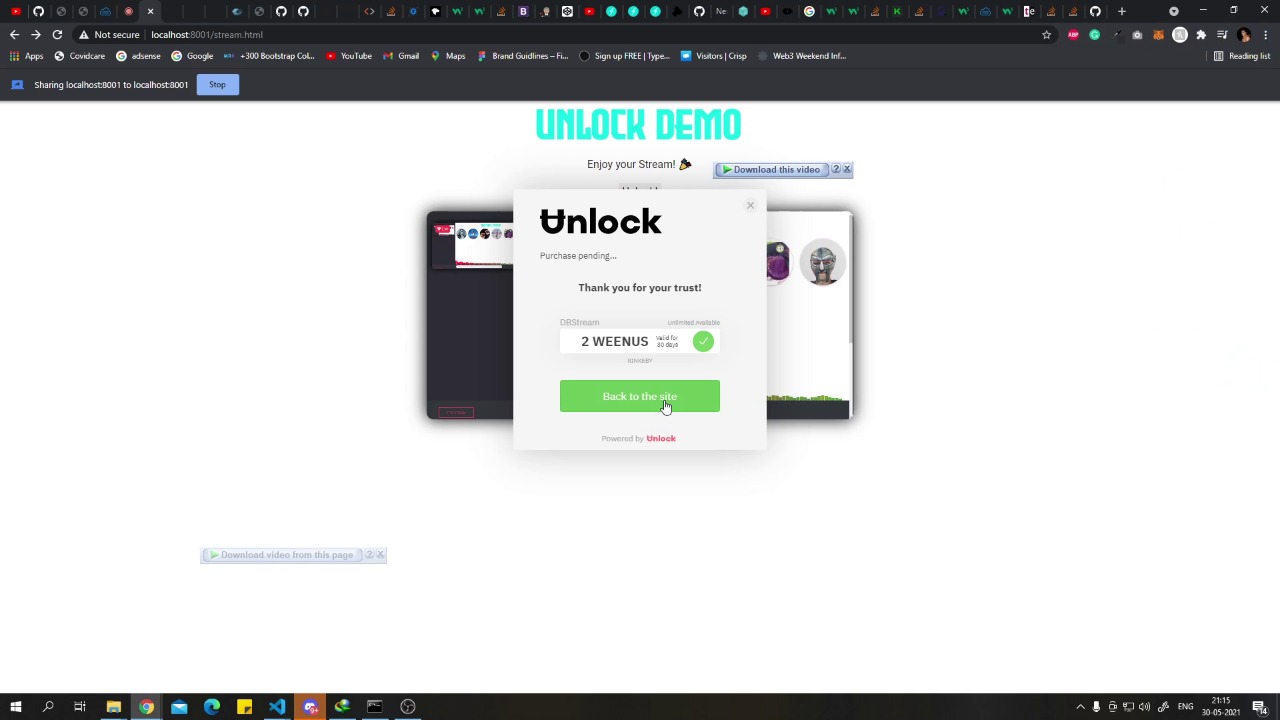Click the UNLOCK DEMO heading
Image resolution: width=1280 pixels, height=720 pixels.
[638, 125]
